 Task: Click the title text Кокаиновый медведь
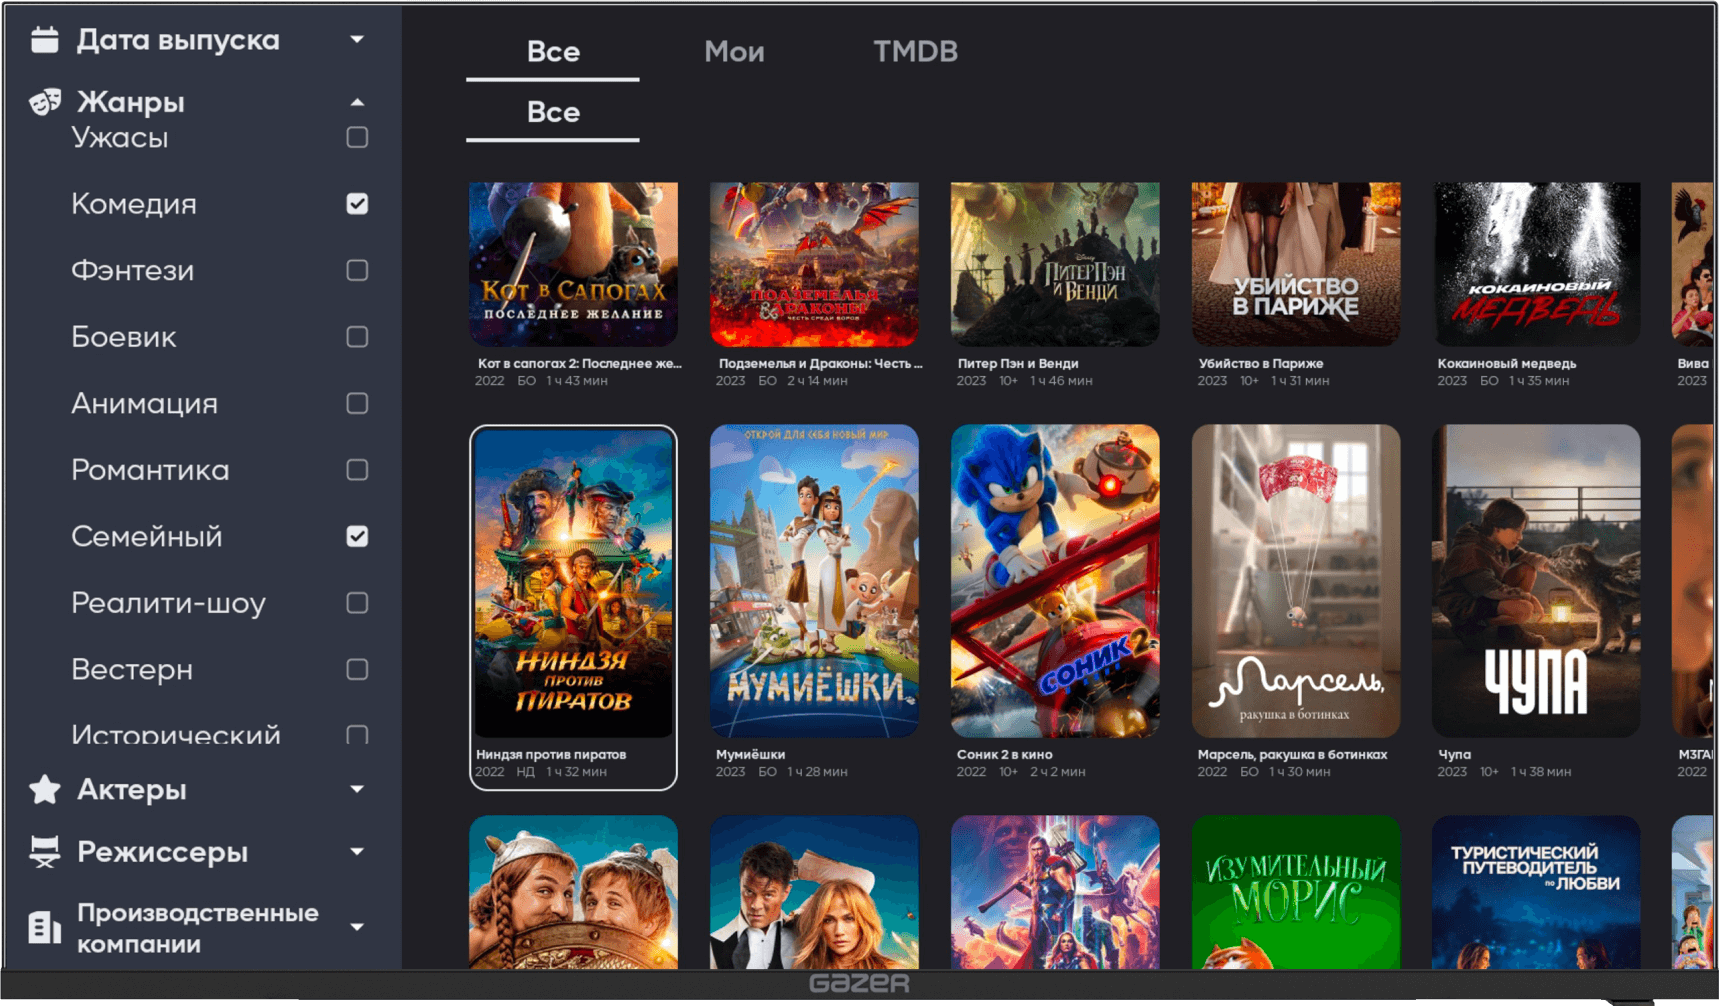click(1507, 364)
